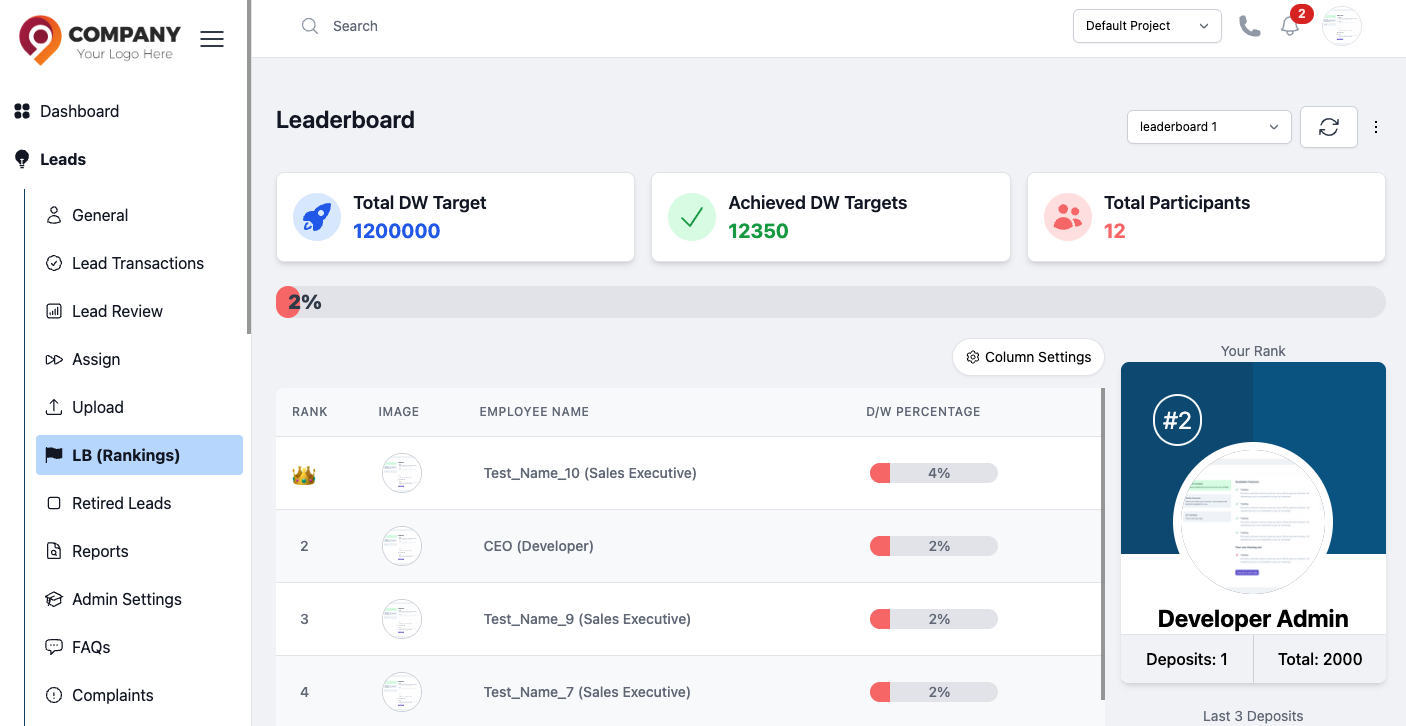The image size is (1406, 726).
Task: Click CEO (Developer)'s 2% percentage bar
Action: tap(934, 546)
